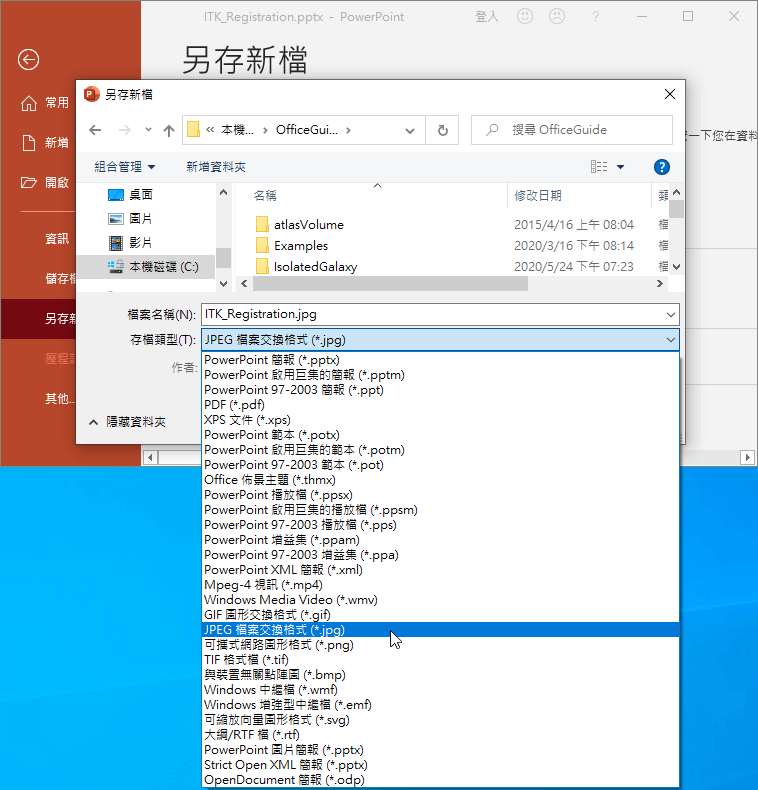This screenshot has width=758, height=790.
Task: Close the 另存新檔 save dialog
Action: [x=669, y=94]
